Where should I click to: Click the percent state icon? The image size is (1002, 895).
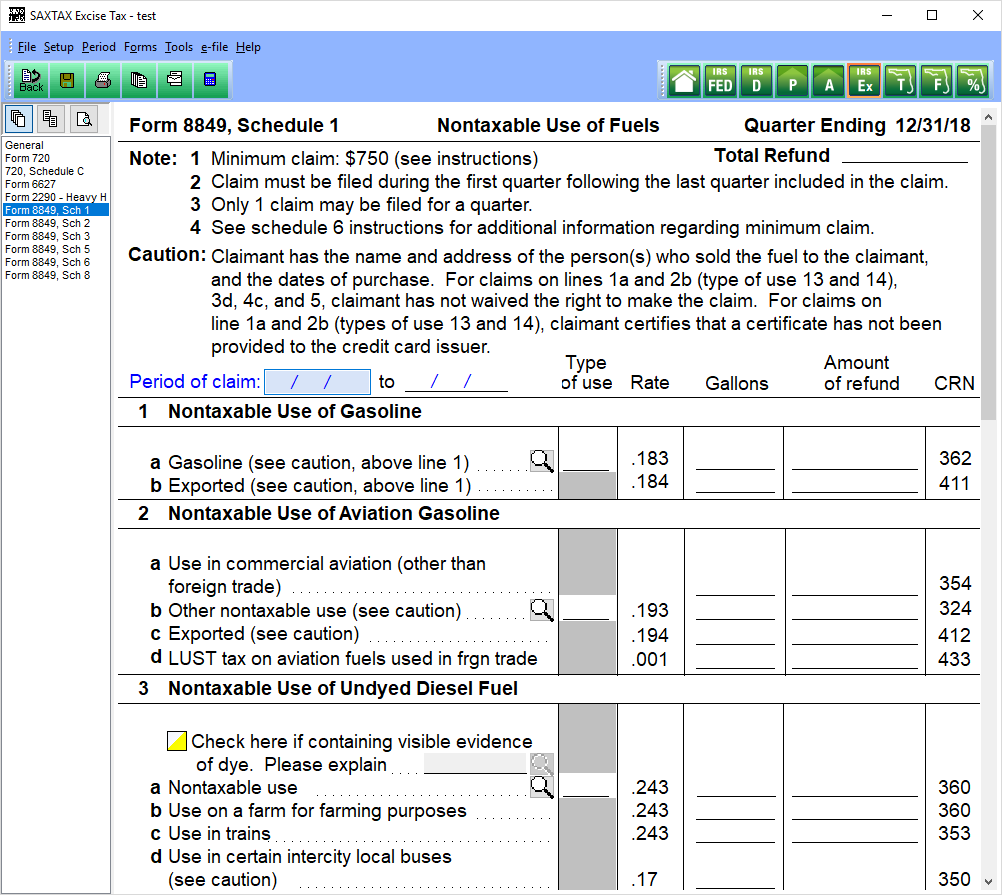click(972, 81)
